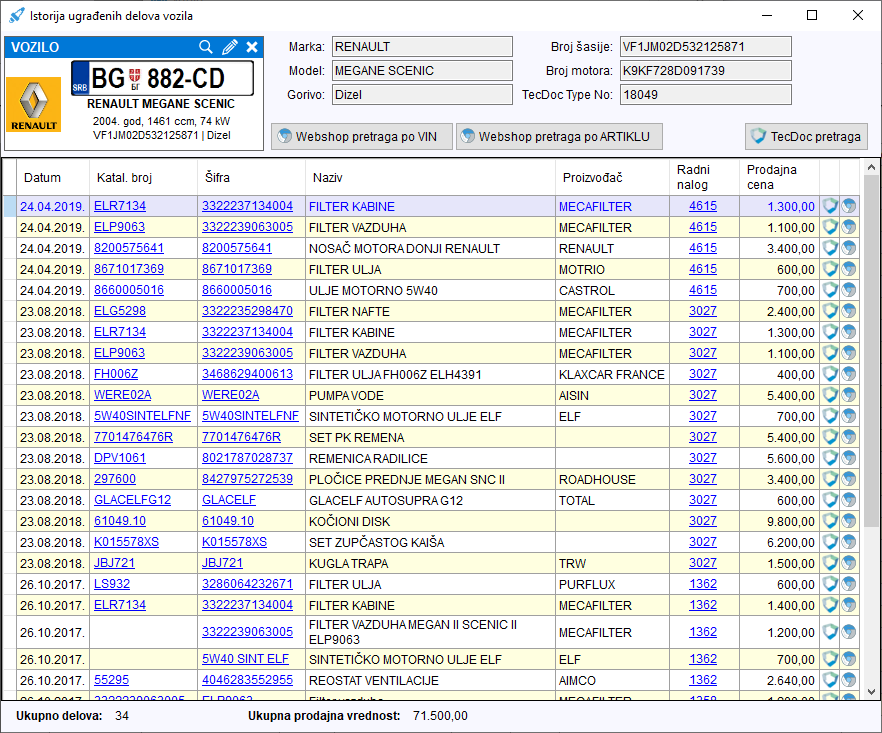The height and width of the screenshot is (733, 882).
Task: Click the Renault logo thumbnail
Action: (34, 104)
